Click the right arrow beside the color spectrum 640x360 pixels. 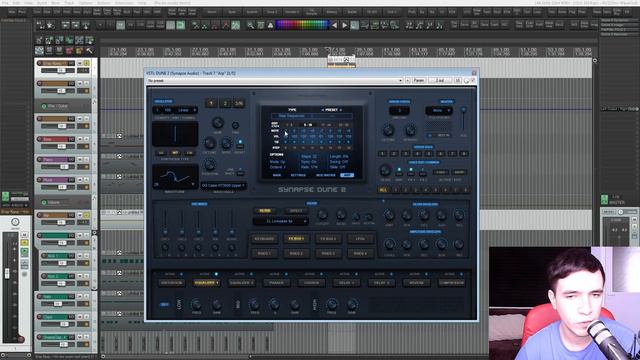(x=344, y=25)
